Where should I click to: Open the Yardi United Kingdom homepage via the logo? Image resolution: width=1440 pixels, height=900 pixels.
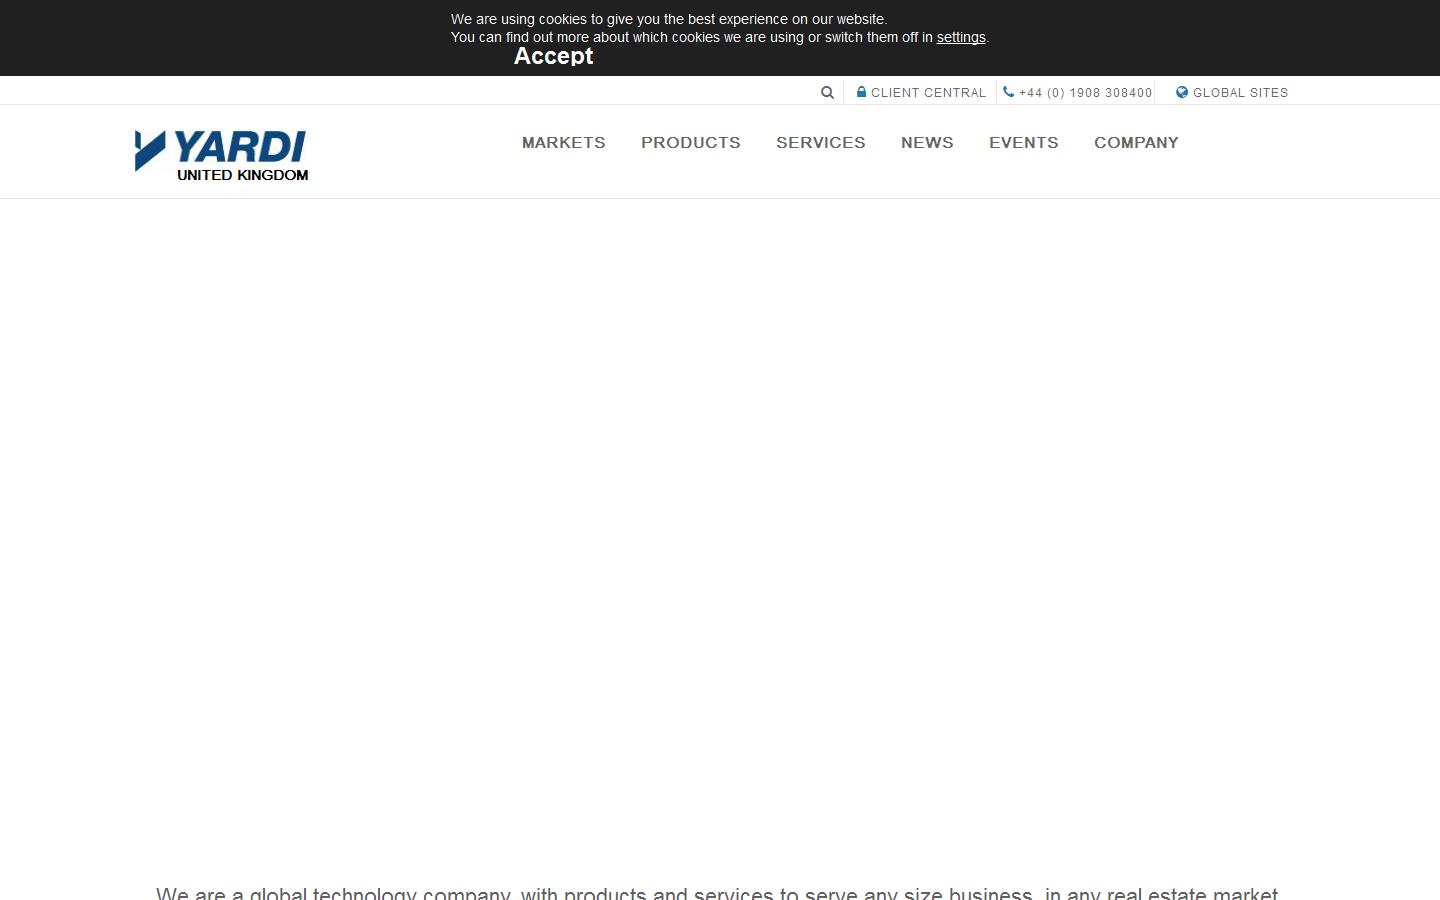(221, 155)
